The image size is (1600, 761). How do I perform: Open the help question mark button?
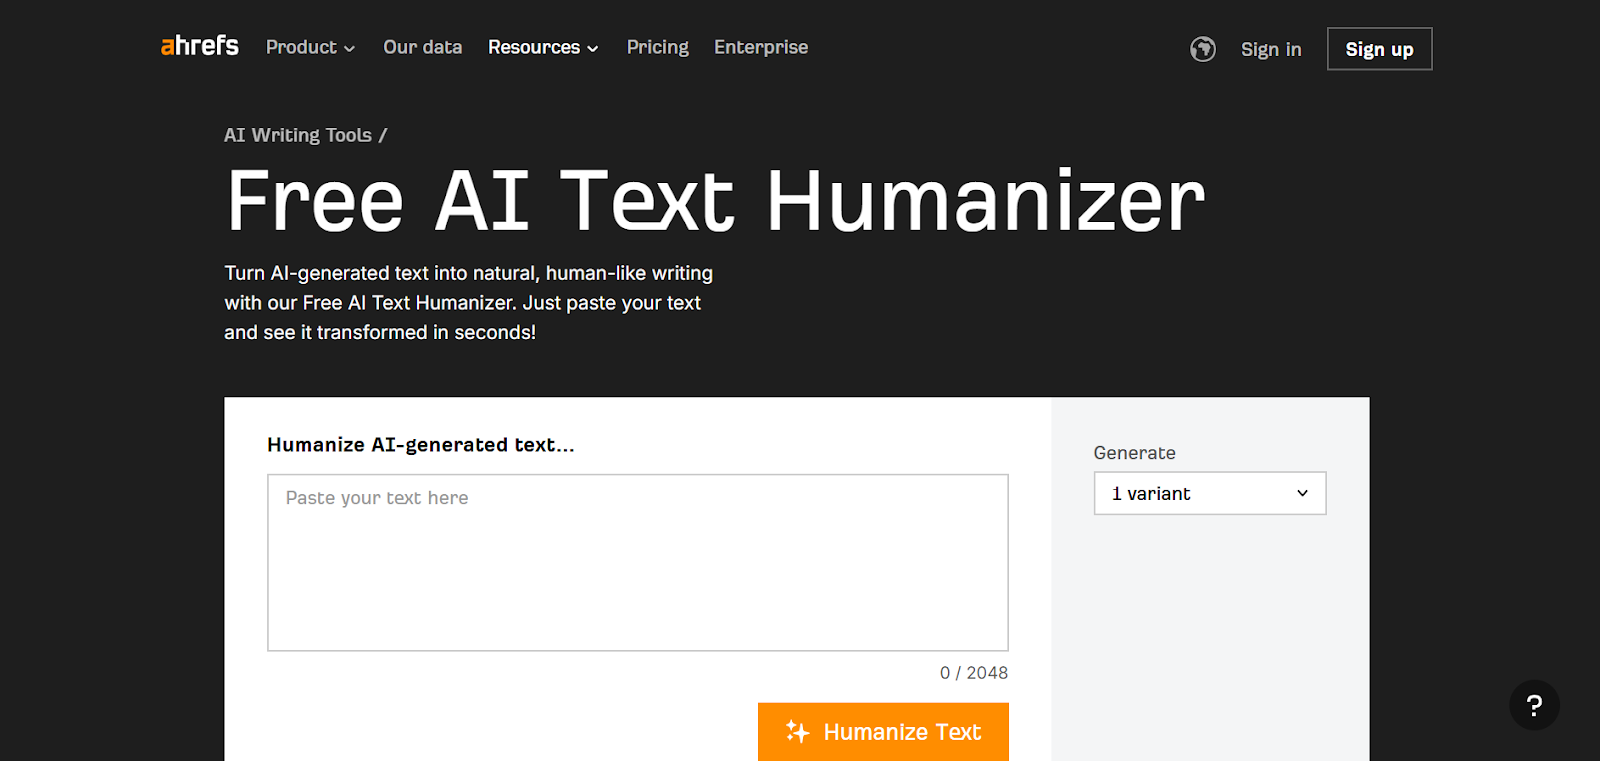point(1534,705)
